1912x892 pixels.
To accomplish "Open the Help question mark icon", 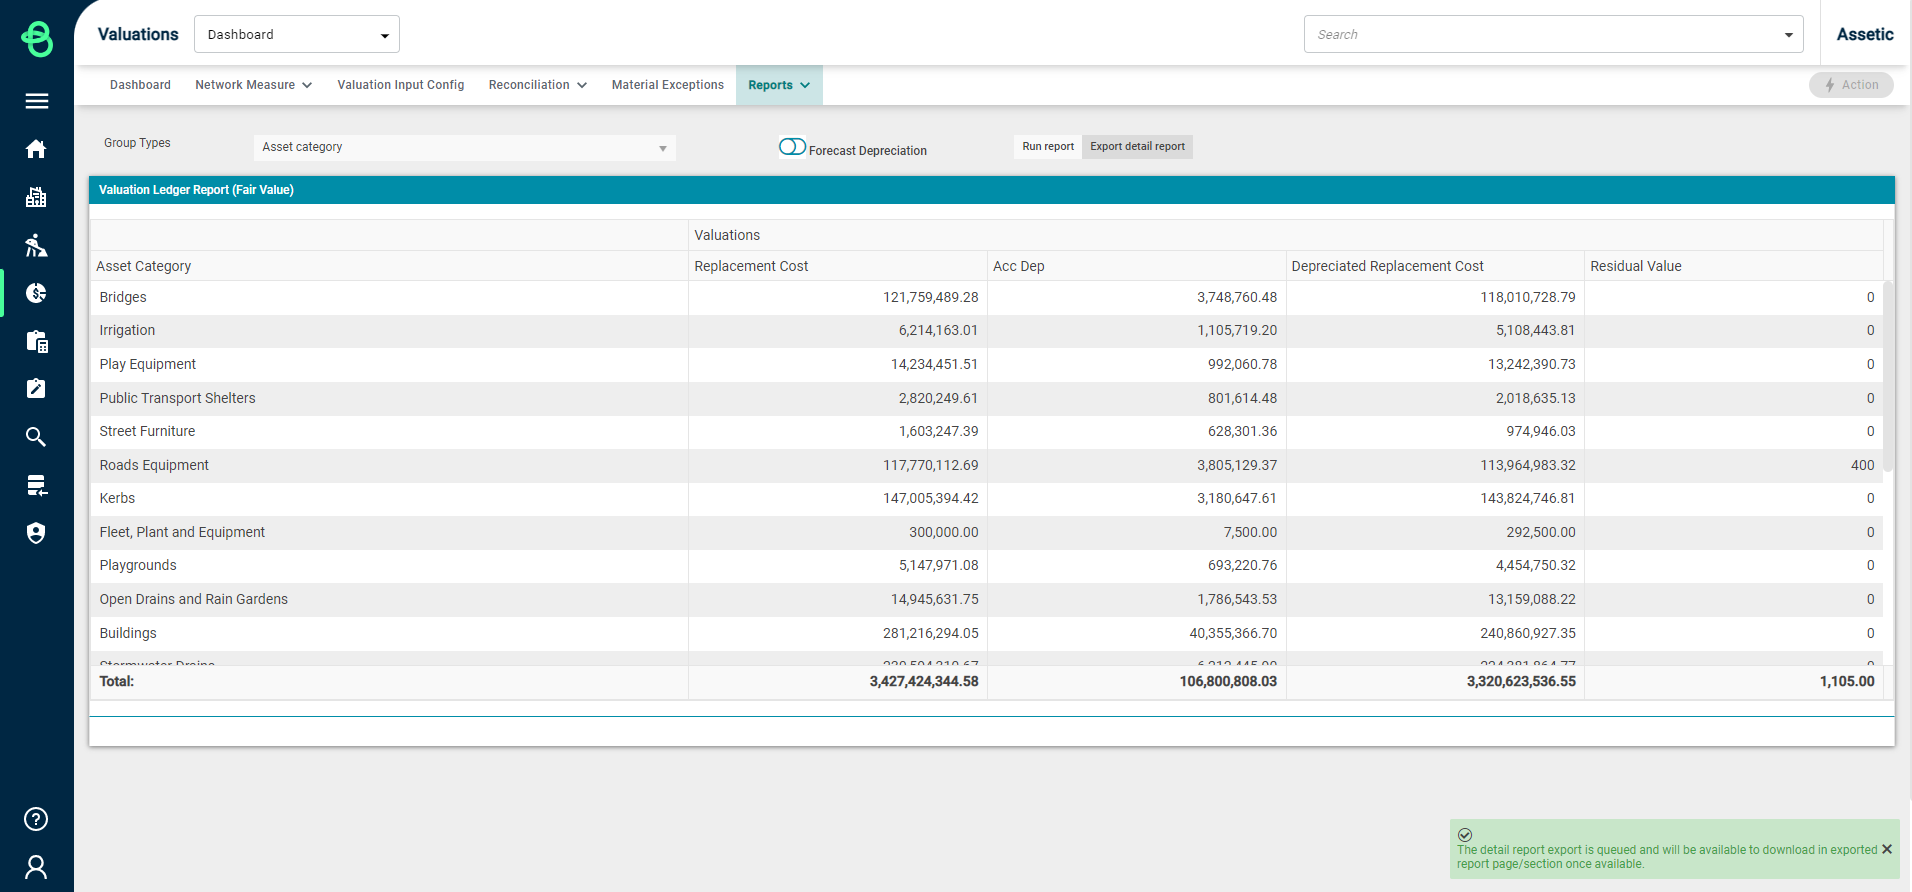I will pos(37,819).
